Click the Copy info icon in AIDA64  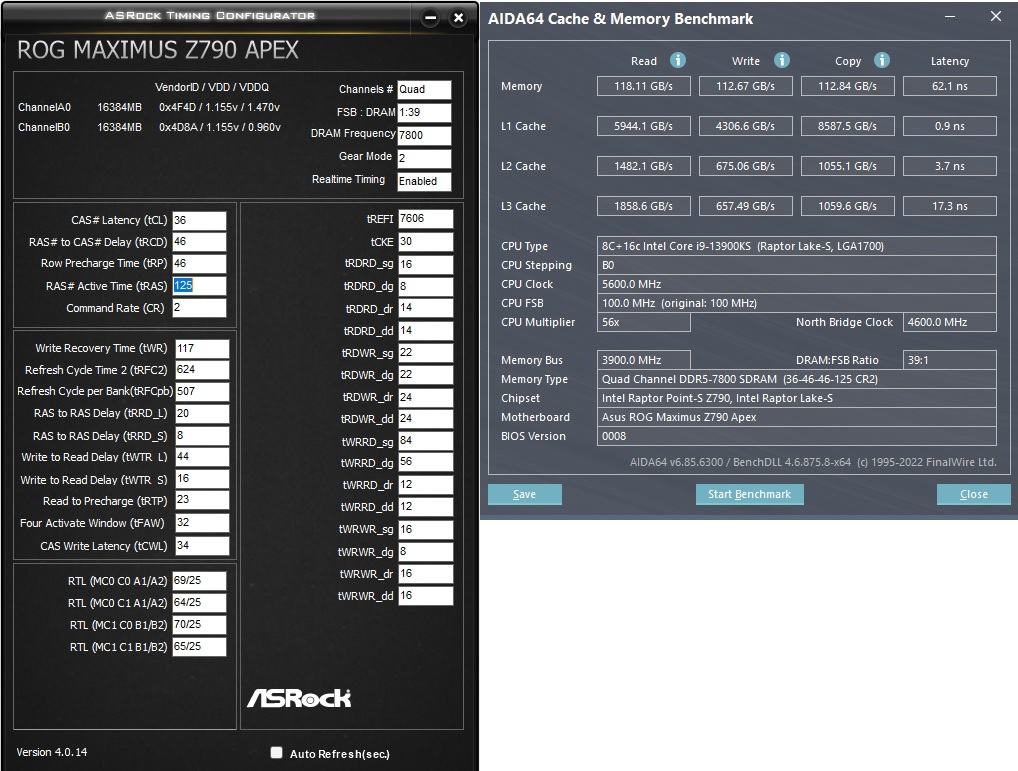881,60
